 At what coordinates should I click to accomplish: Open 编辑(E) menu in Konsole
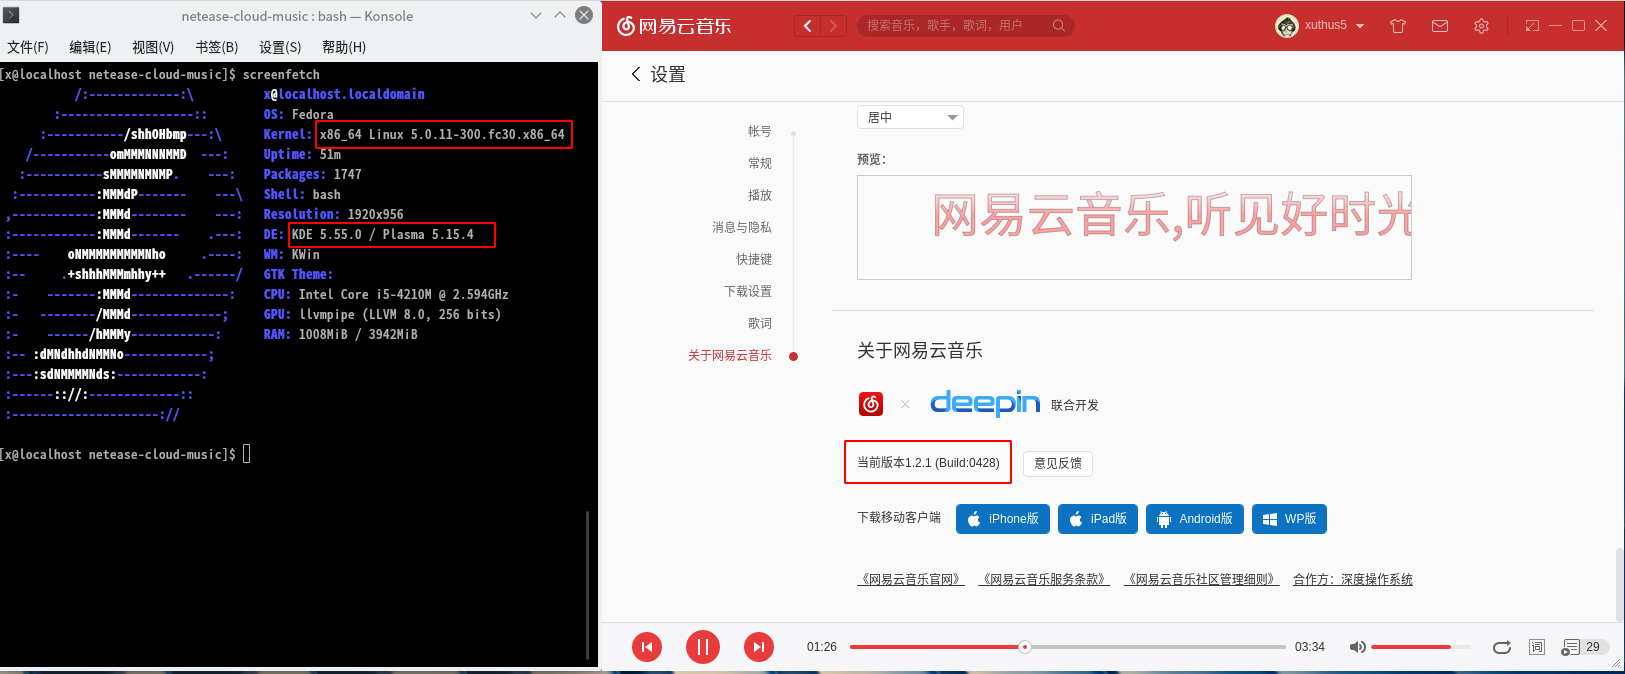[90, 47]
